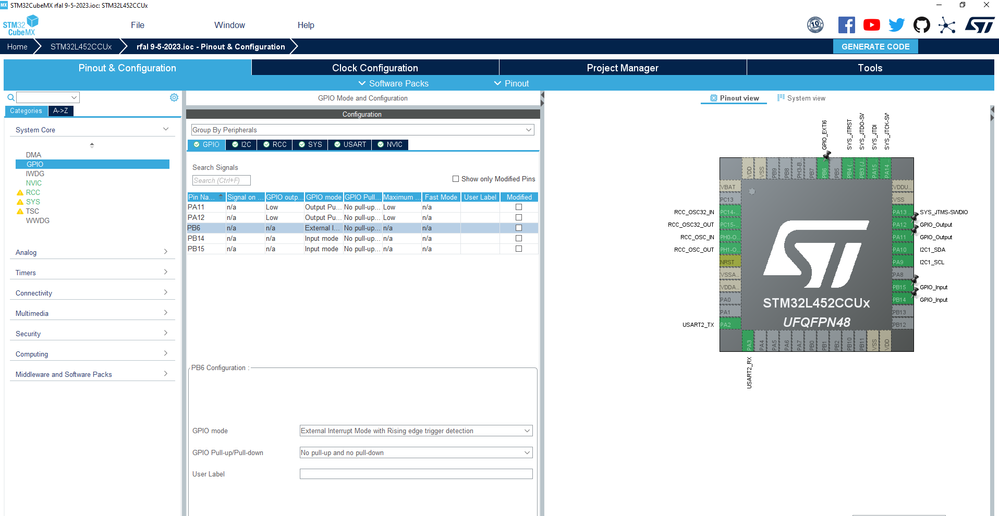Select pin PA10 (I2C1_SDA) on the chip
The width and height of the screenshot is (999, 516).
(900, 250)
